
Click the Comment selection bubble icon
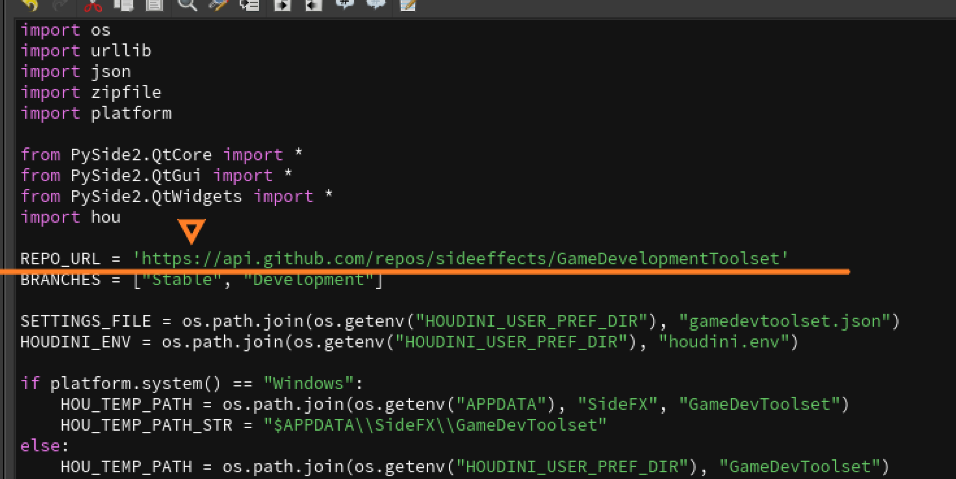345,5
